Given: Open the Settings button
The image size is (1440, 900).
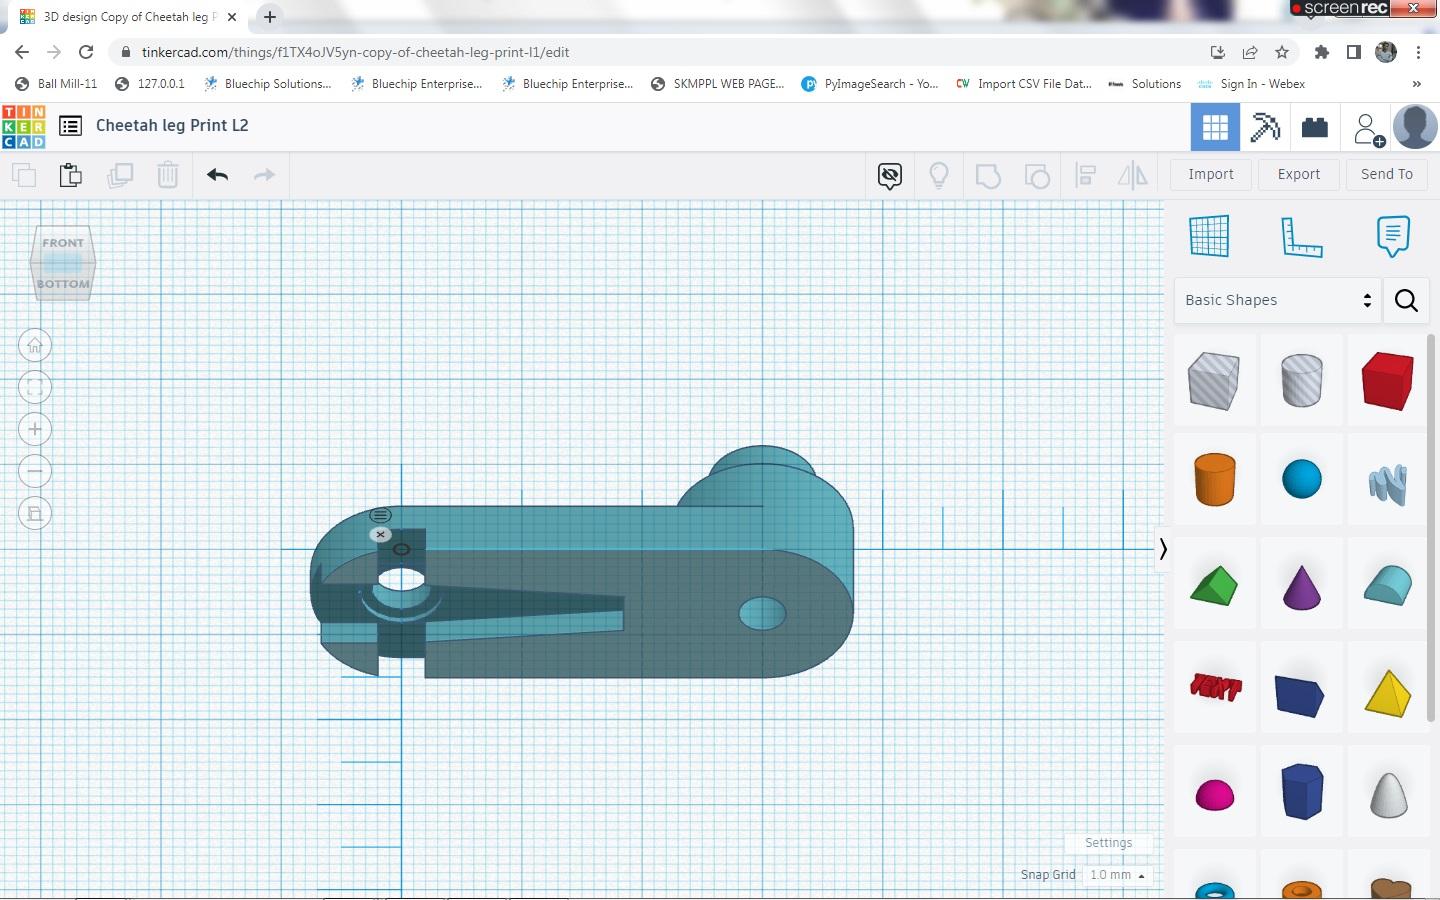Looking at the screenshot, I should point(1108,843).
